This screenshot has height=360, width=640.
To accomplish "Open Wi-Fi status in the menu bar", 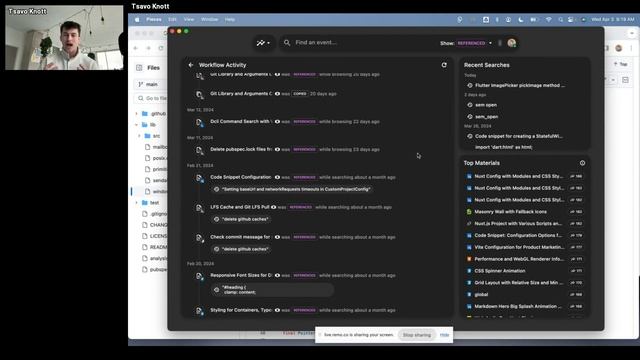I will [x=549, y=20].
